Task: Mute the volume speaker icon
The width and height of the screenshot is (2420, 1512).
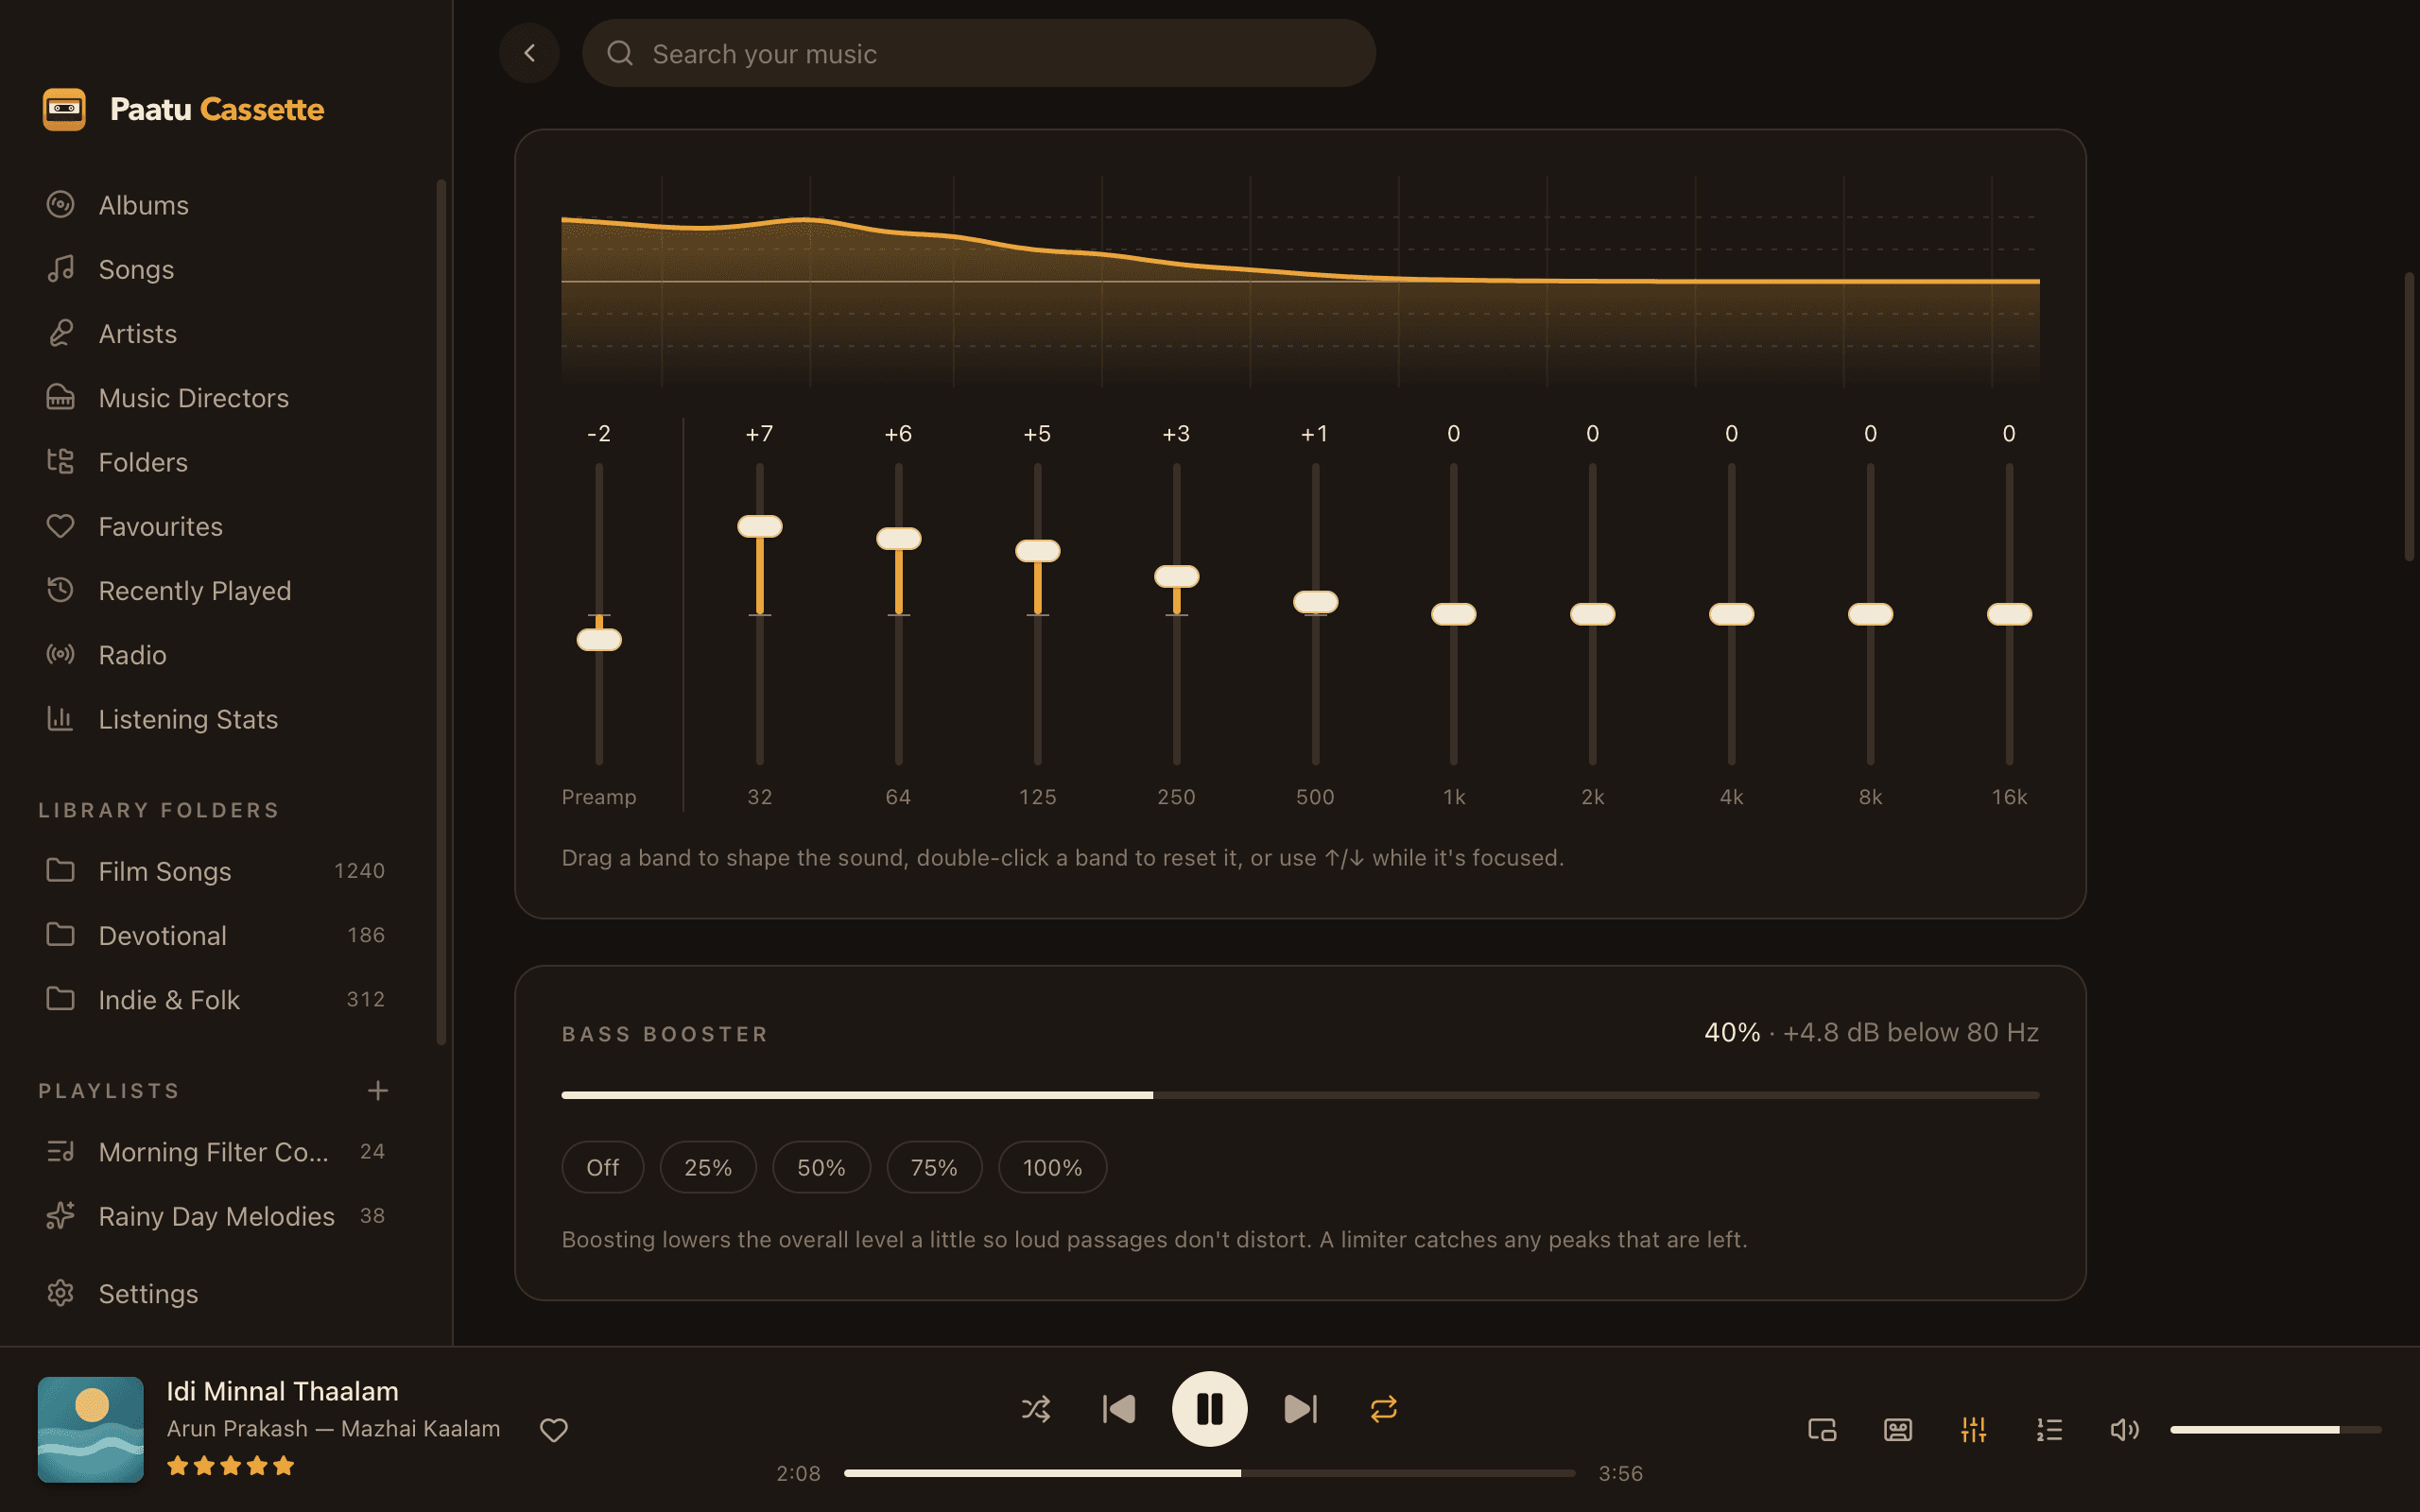Action: coord(2124,1430)
